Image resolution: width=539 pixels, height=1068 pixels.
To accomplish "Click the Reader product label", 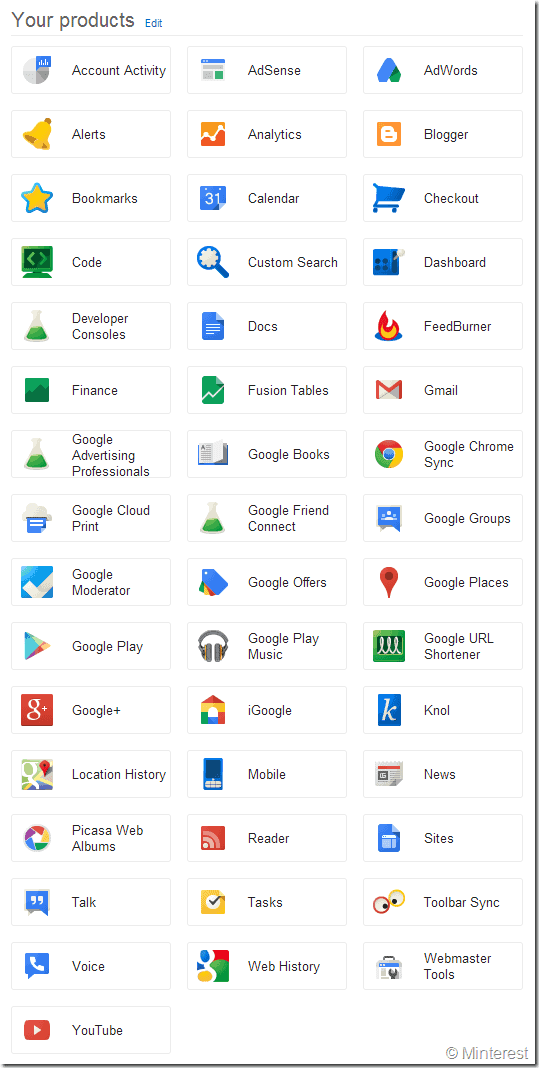I will 268,838.
